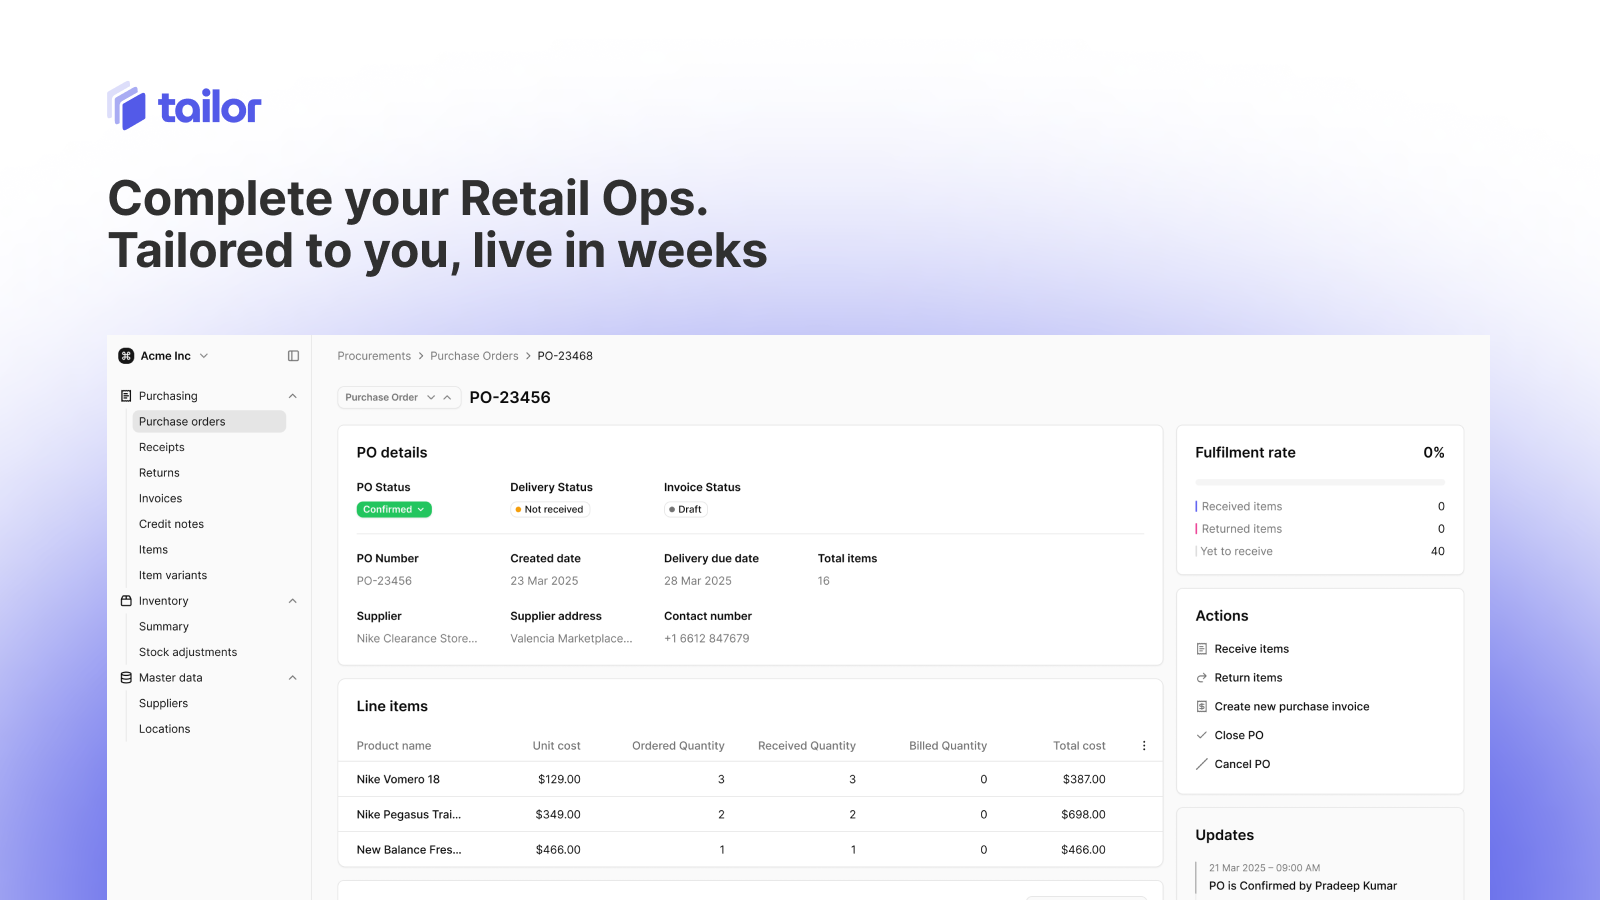1600x900 pixels.
Task: Collapse the Master data section
Action: tap(292, 678)
